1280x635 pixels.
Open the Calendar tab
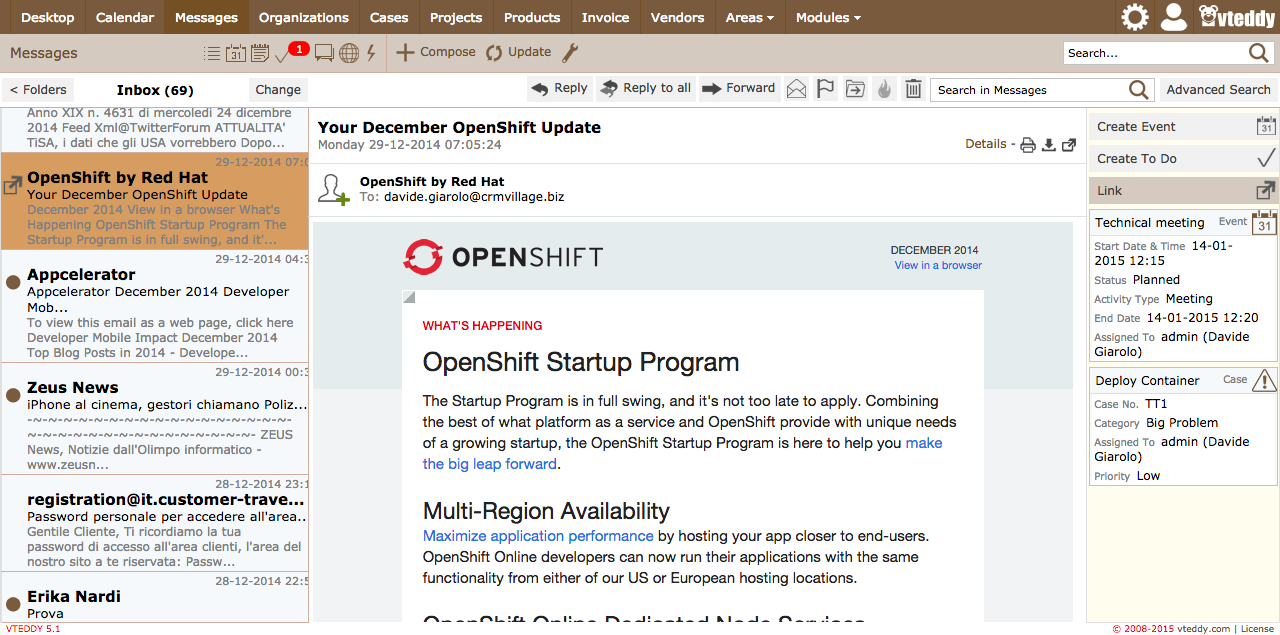[x=125, y=17]
